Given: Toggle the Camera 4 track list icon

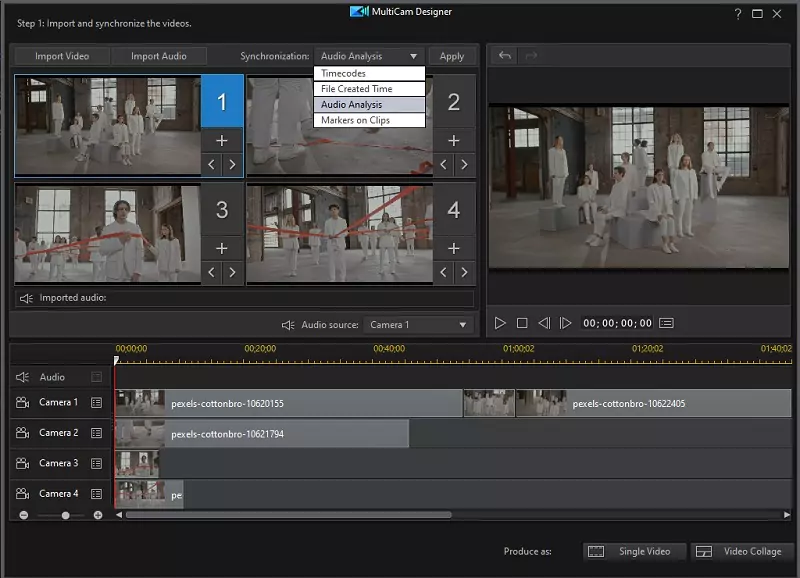Looking at the screenshot, I should point(97,493).
